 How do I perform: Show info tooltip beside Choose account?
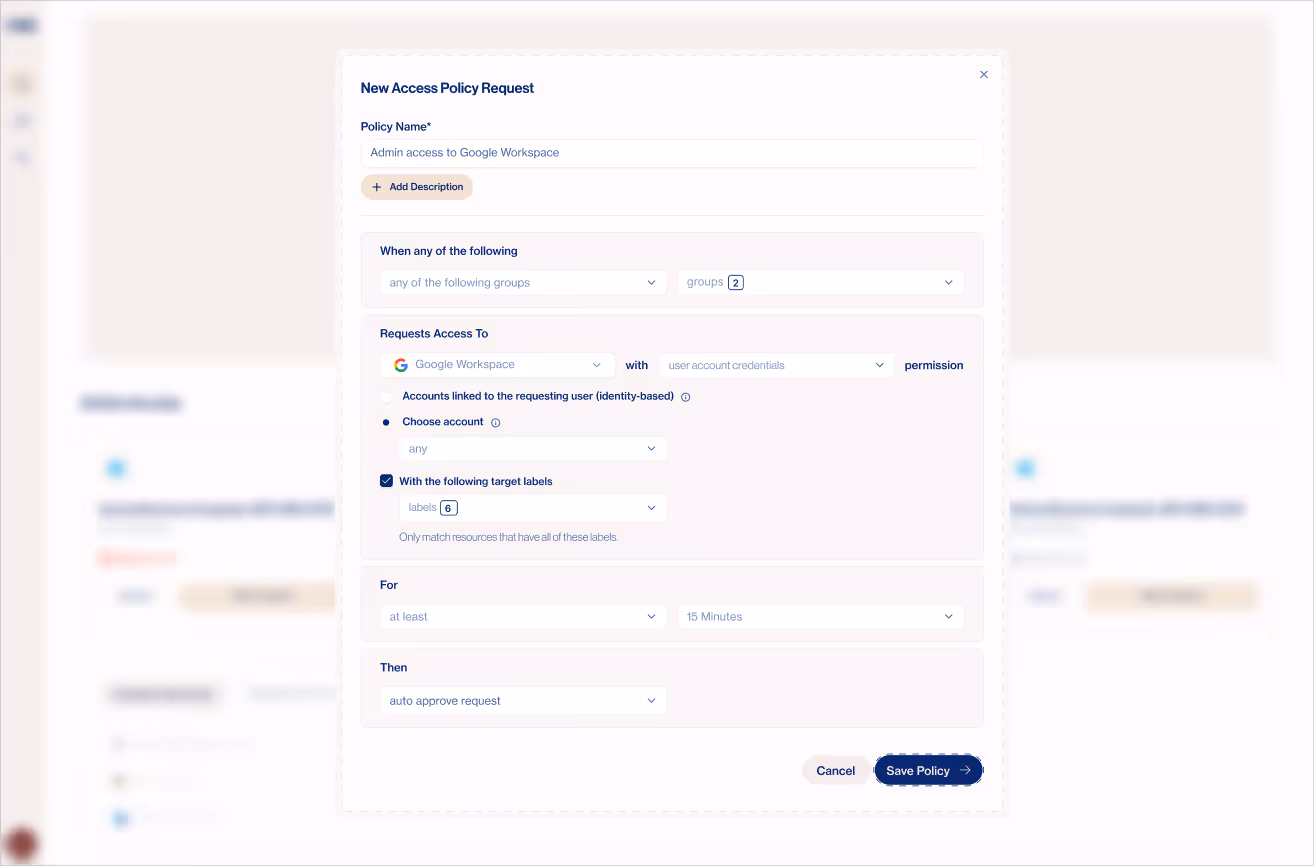click(496, 423)
